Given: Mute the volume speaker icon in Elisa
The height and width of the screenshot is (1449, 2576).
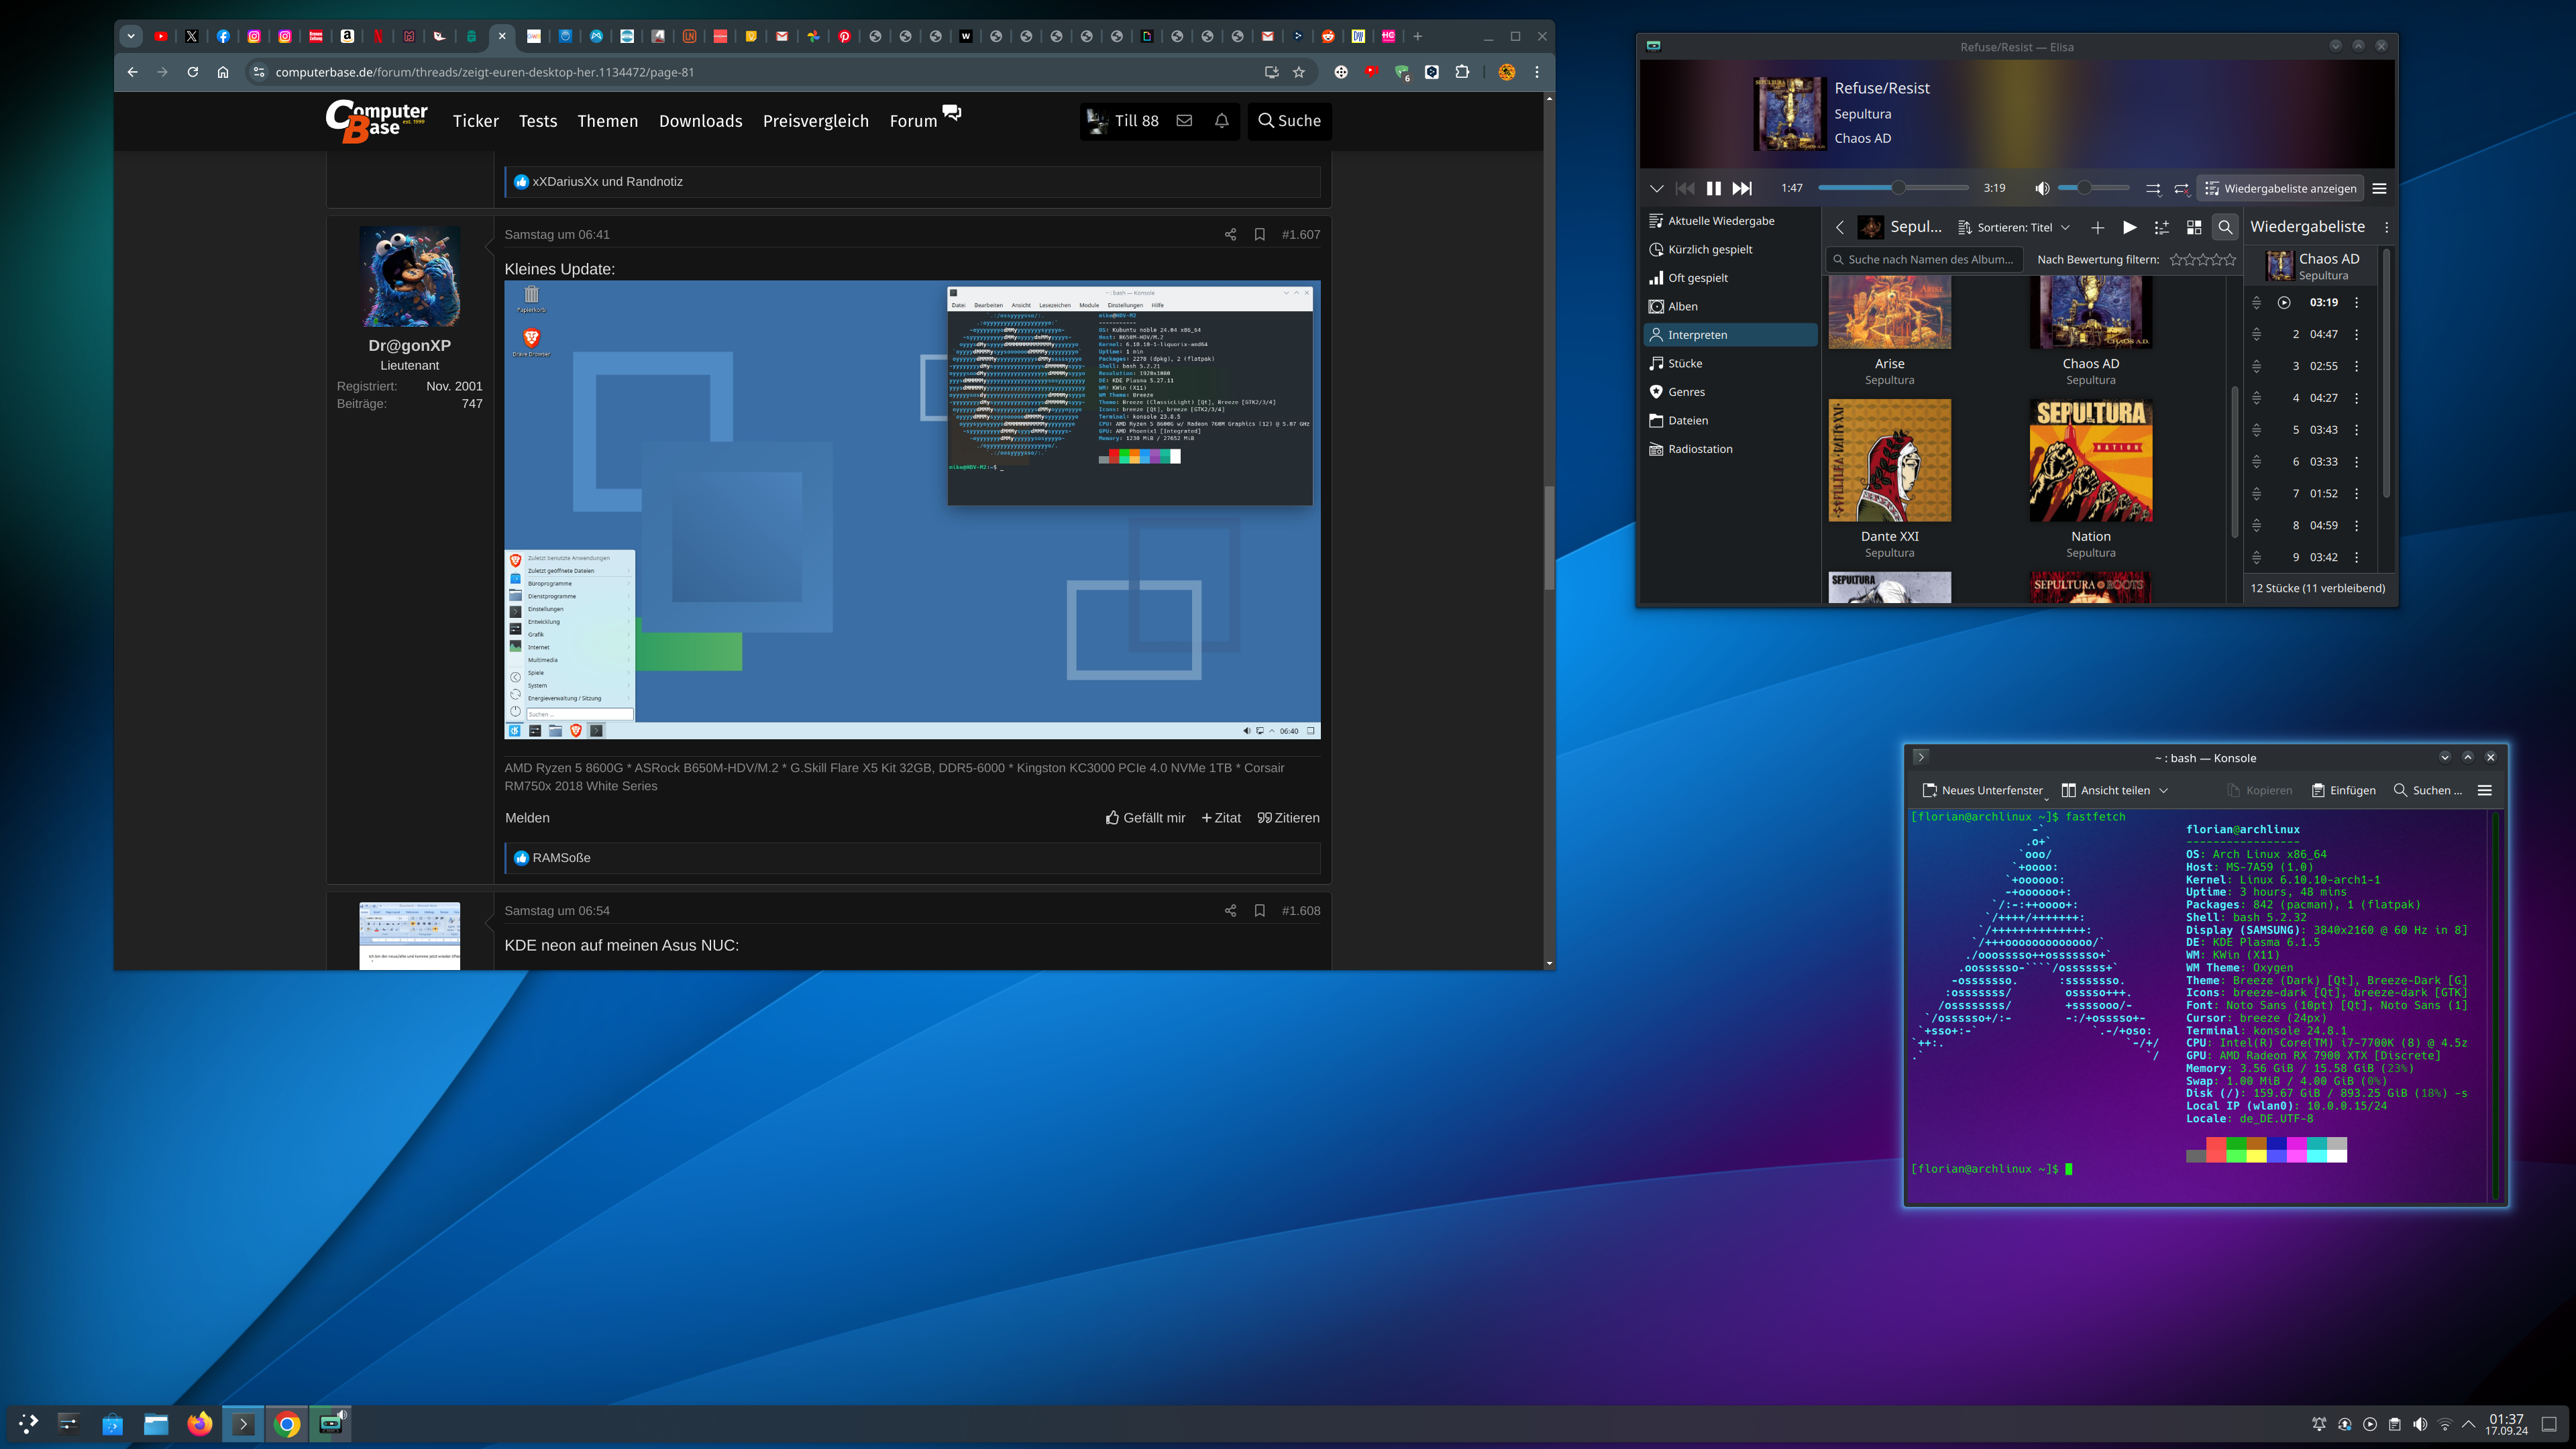Looking at the screenshot, I should [2042, 188].
